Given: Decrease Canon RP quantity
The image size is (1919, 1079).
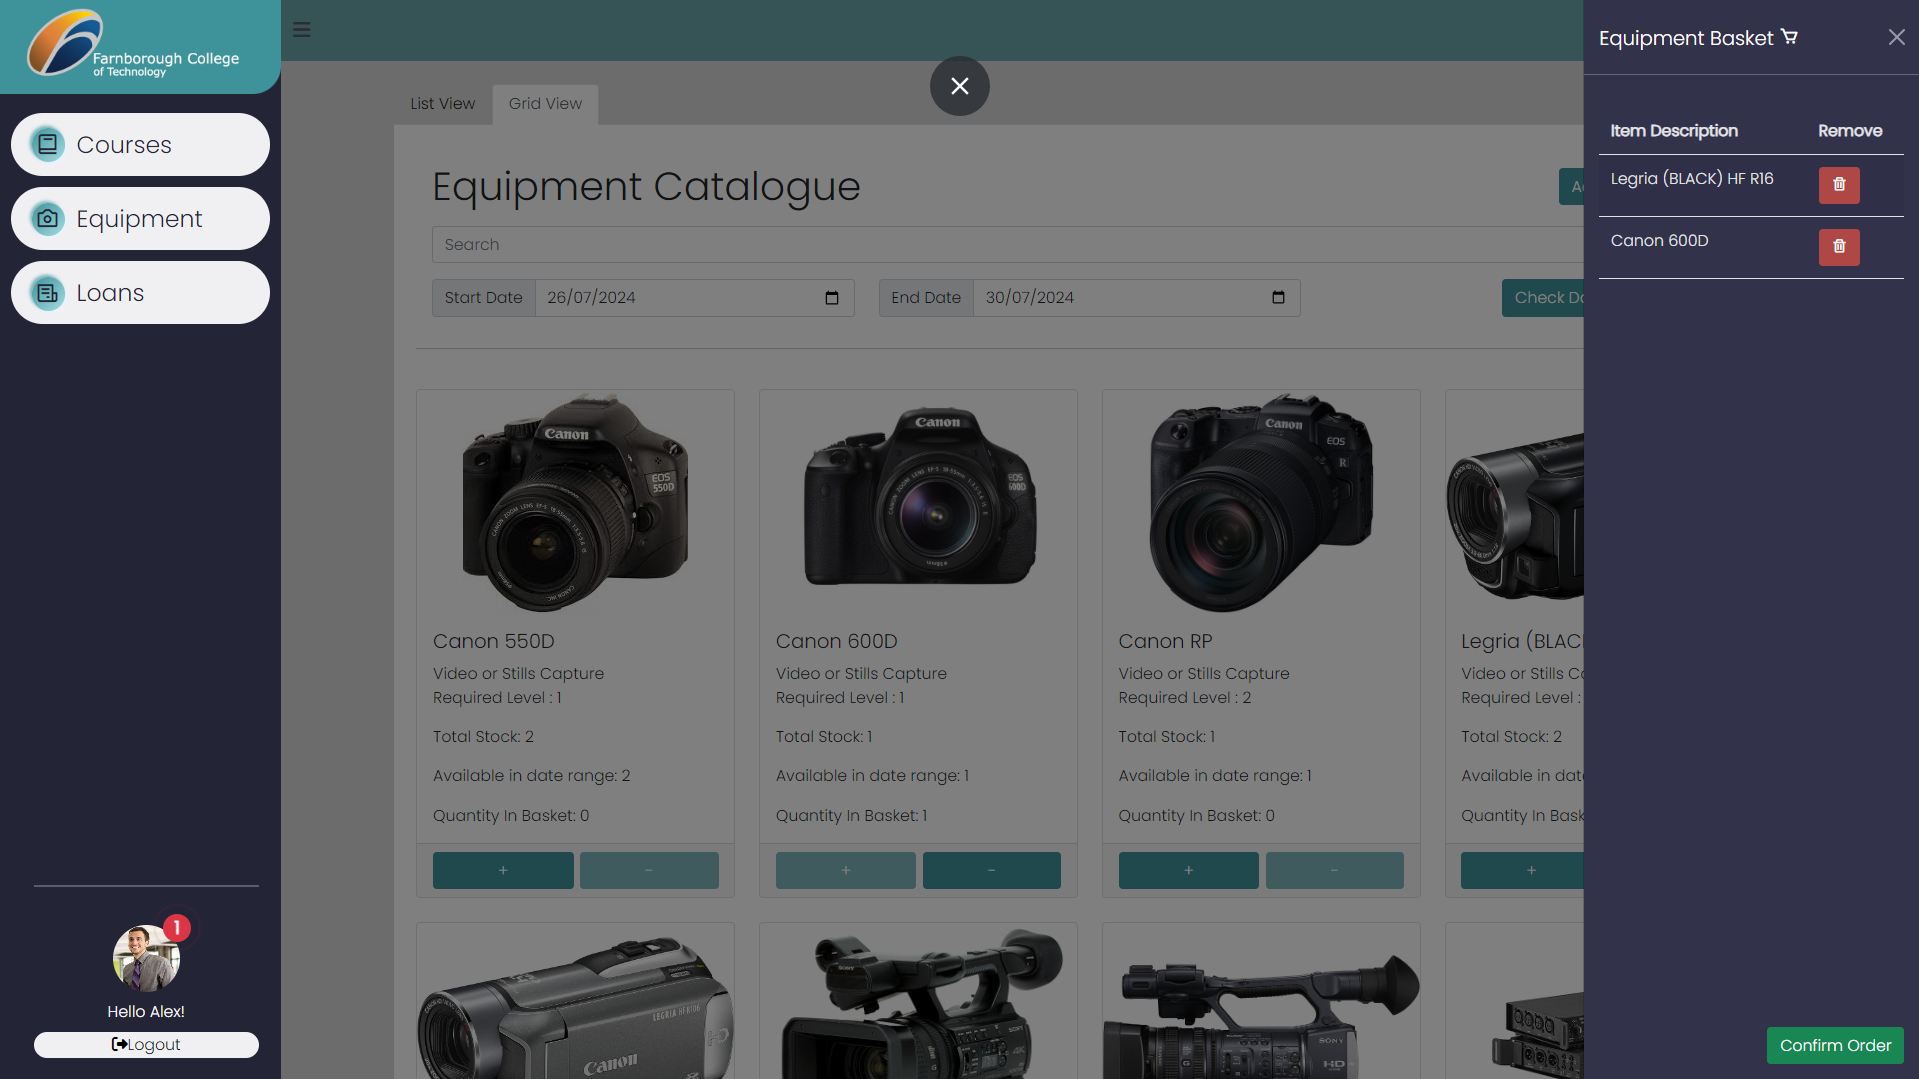Looking at the screenshot, I should click(1334, 870).
